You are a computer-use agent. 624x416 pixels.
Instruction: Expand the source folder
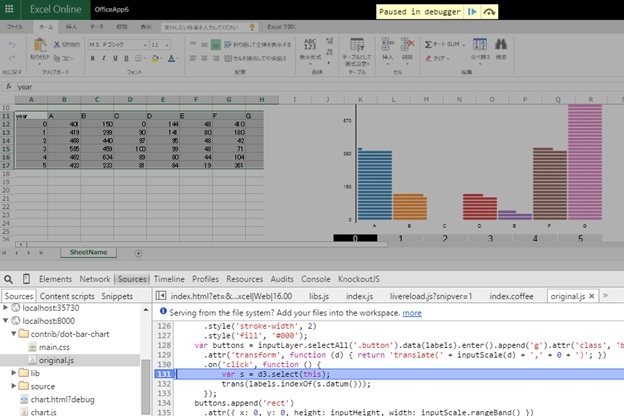pyautogui.click(x=14, y=386)
